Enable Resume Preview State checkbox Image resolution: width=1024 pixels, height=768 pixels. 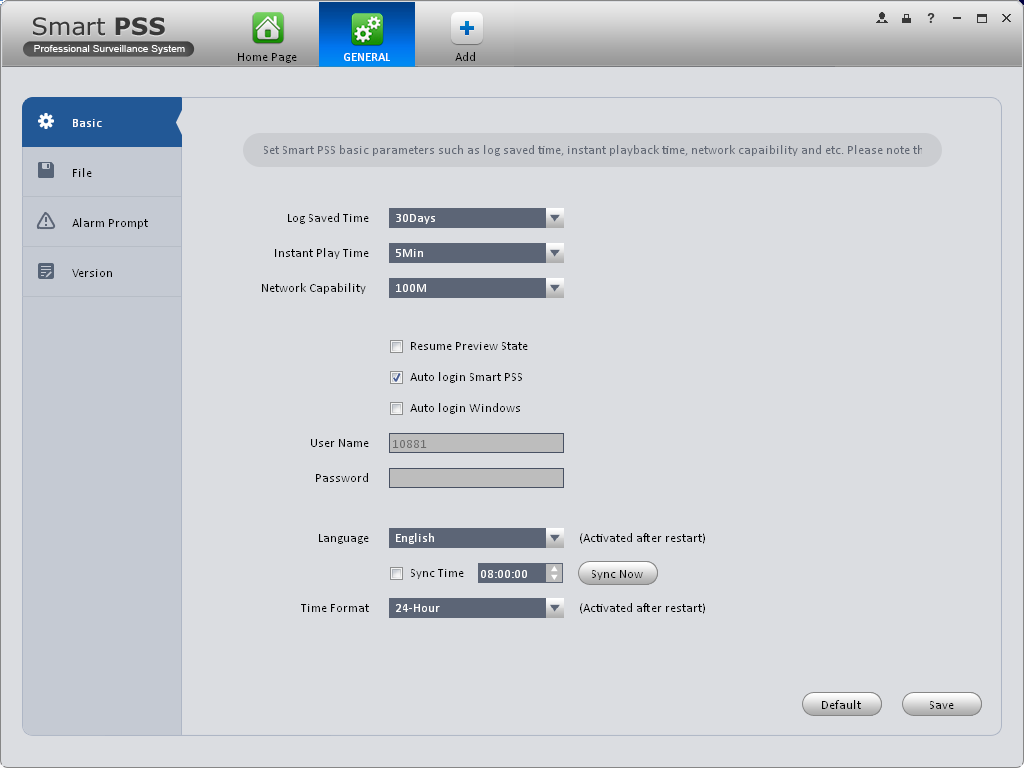(396, 346)
